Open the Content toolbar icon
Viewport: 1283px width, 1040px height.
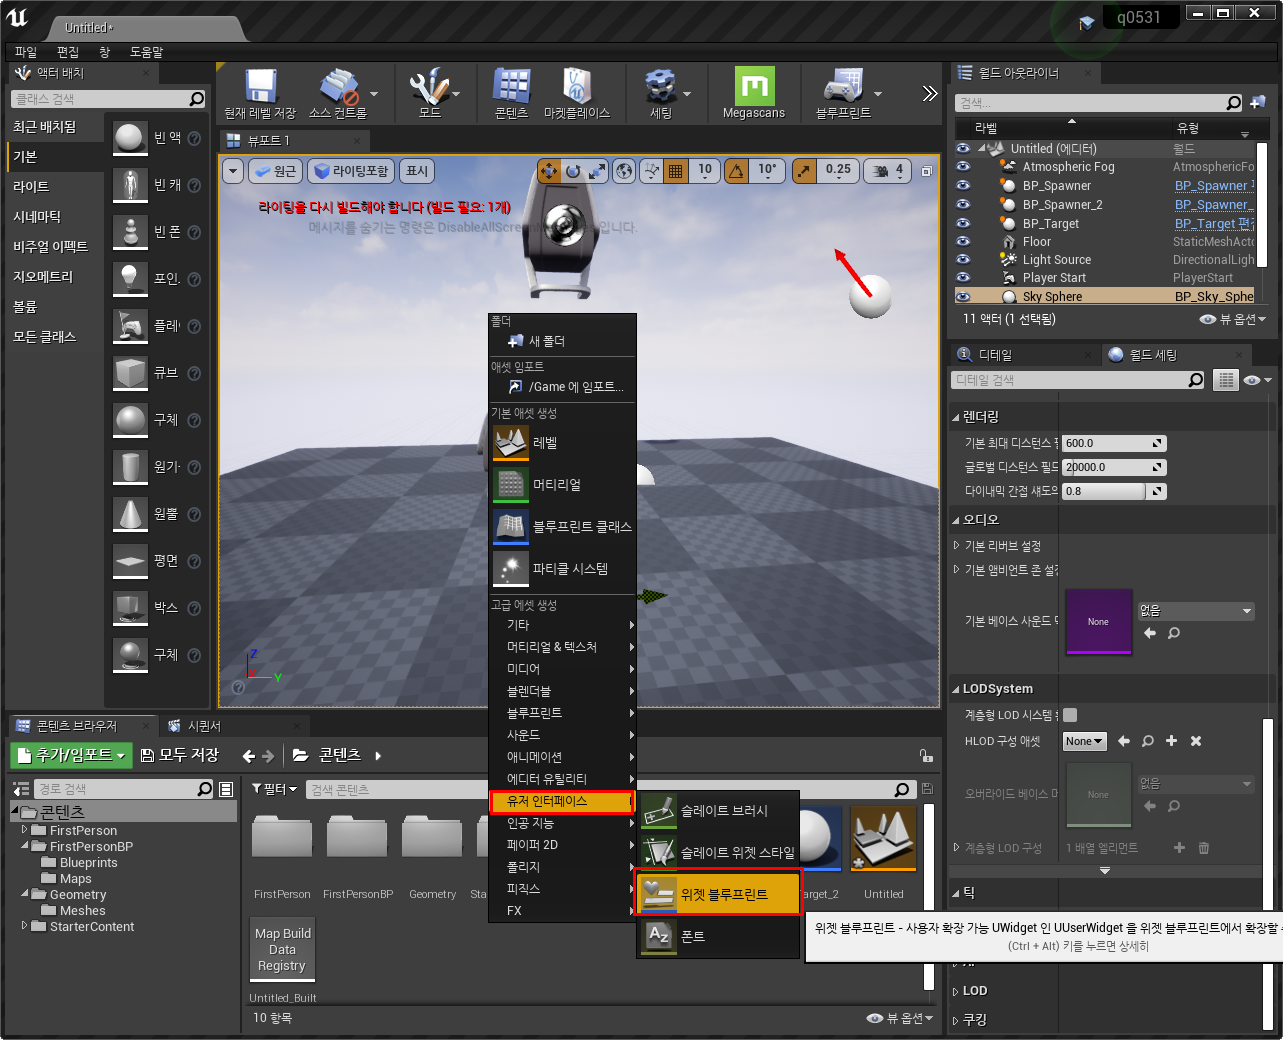[x=511, y=86]
